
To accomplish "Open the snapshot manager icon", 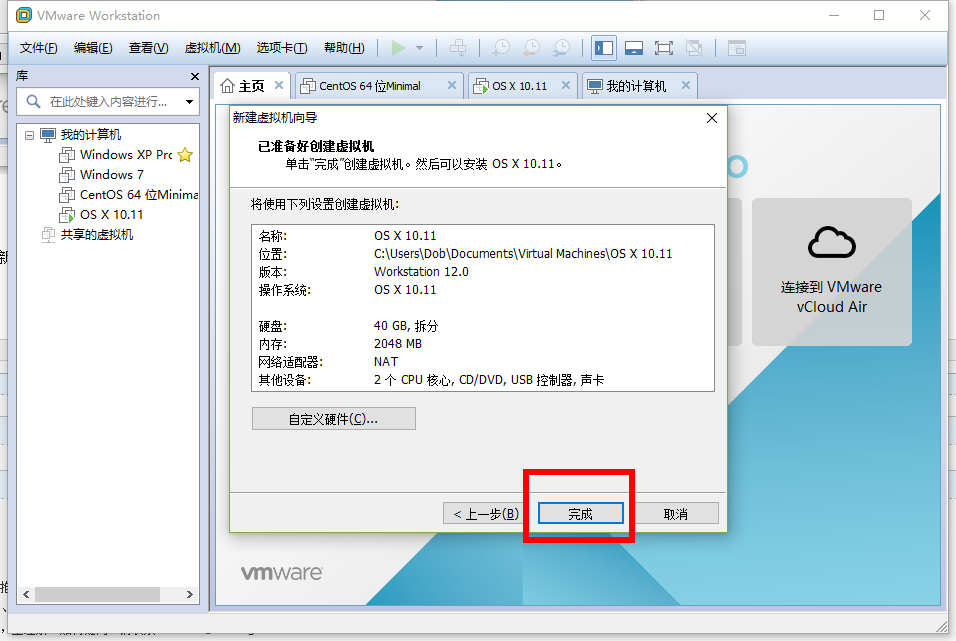I will pos(562,48).
